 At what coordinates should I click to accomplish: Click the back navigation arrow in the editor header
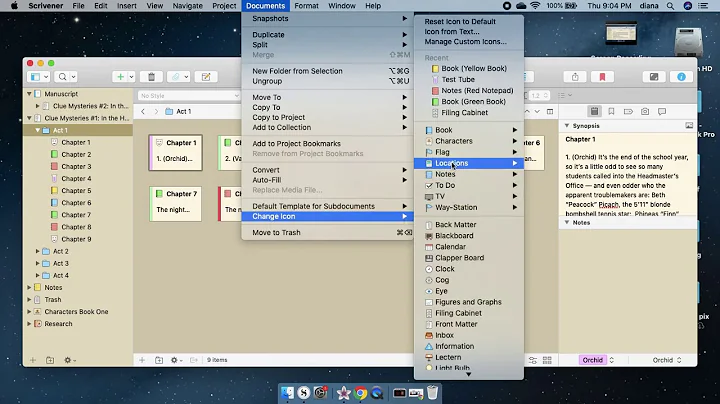(143, 111)
